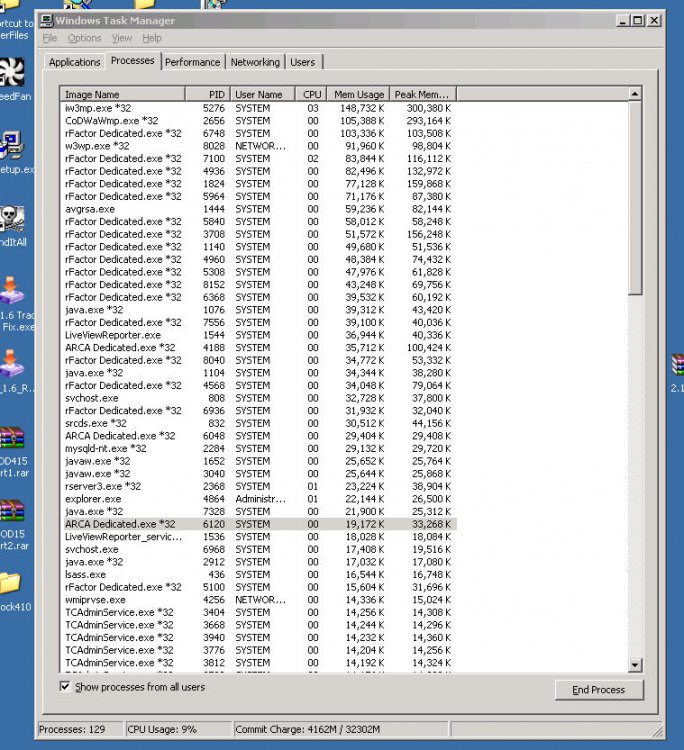Toggle Show processes from all users checkbox
This screenshot has width=684, height=750.
coord(65,686)
